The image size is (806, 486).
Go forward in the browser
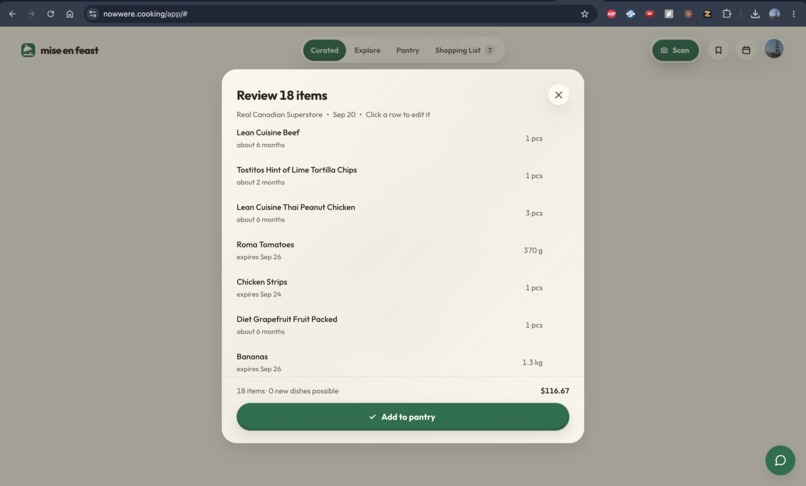[x=31, y=14]
